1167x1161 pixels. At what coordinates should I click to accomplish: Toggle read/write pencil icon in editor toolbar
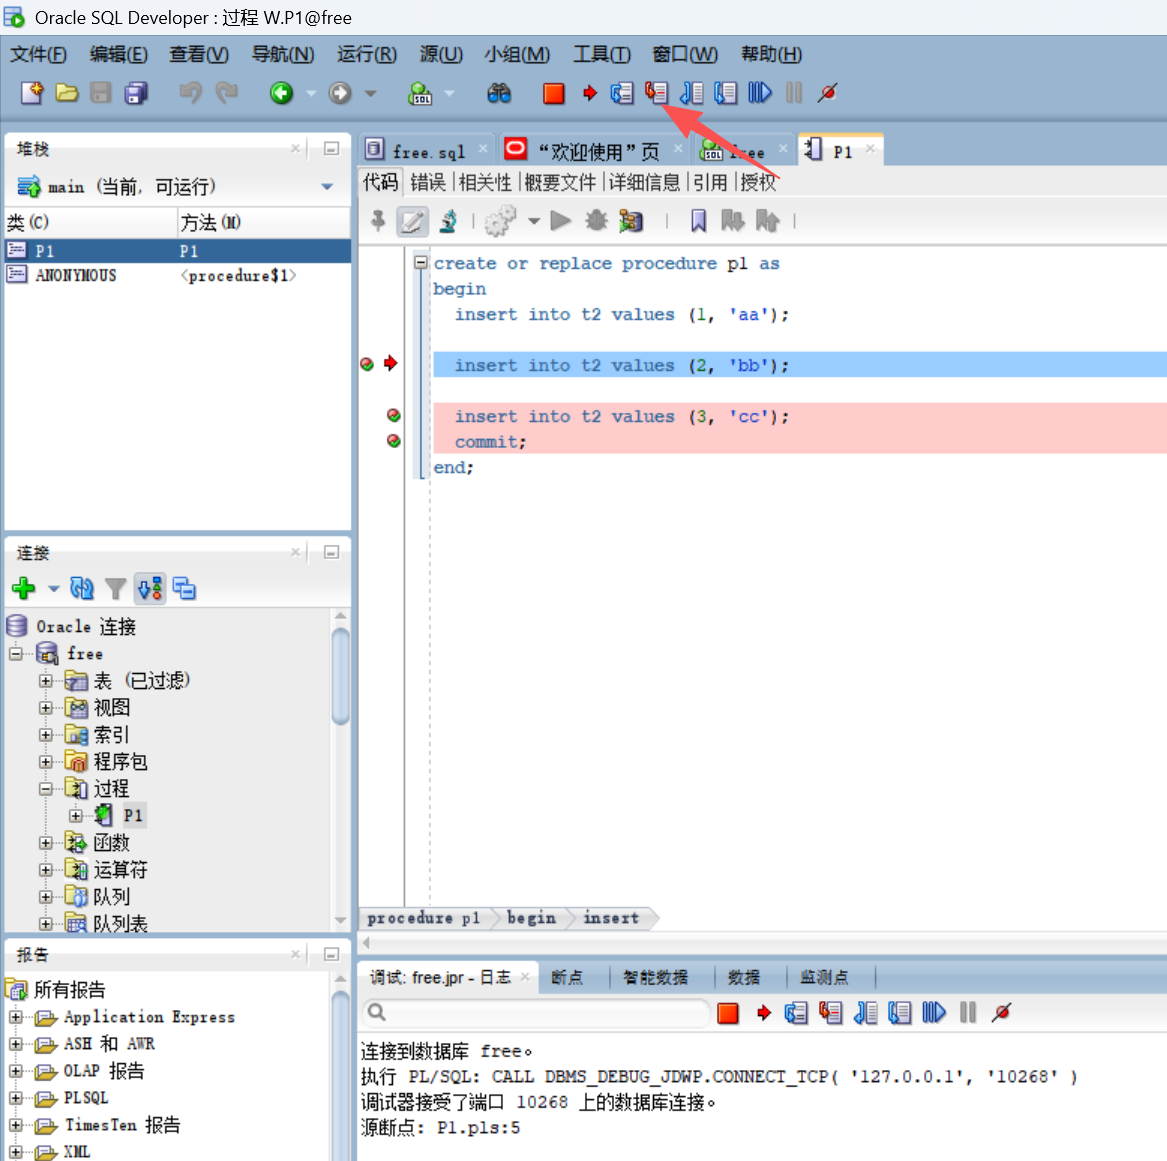(412, 221)
